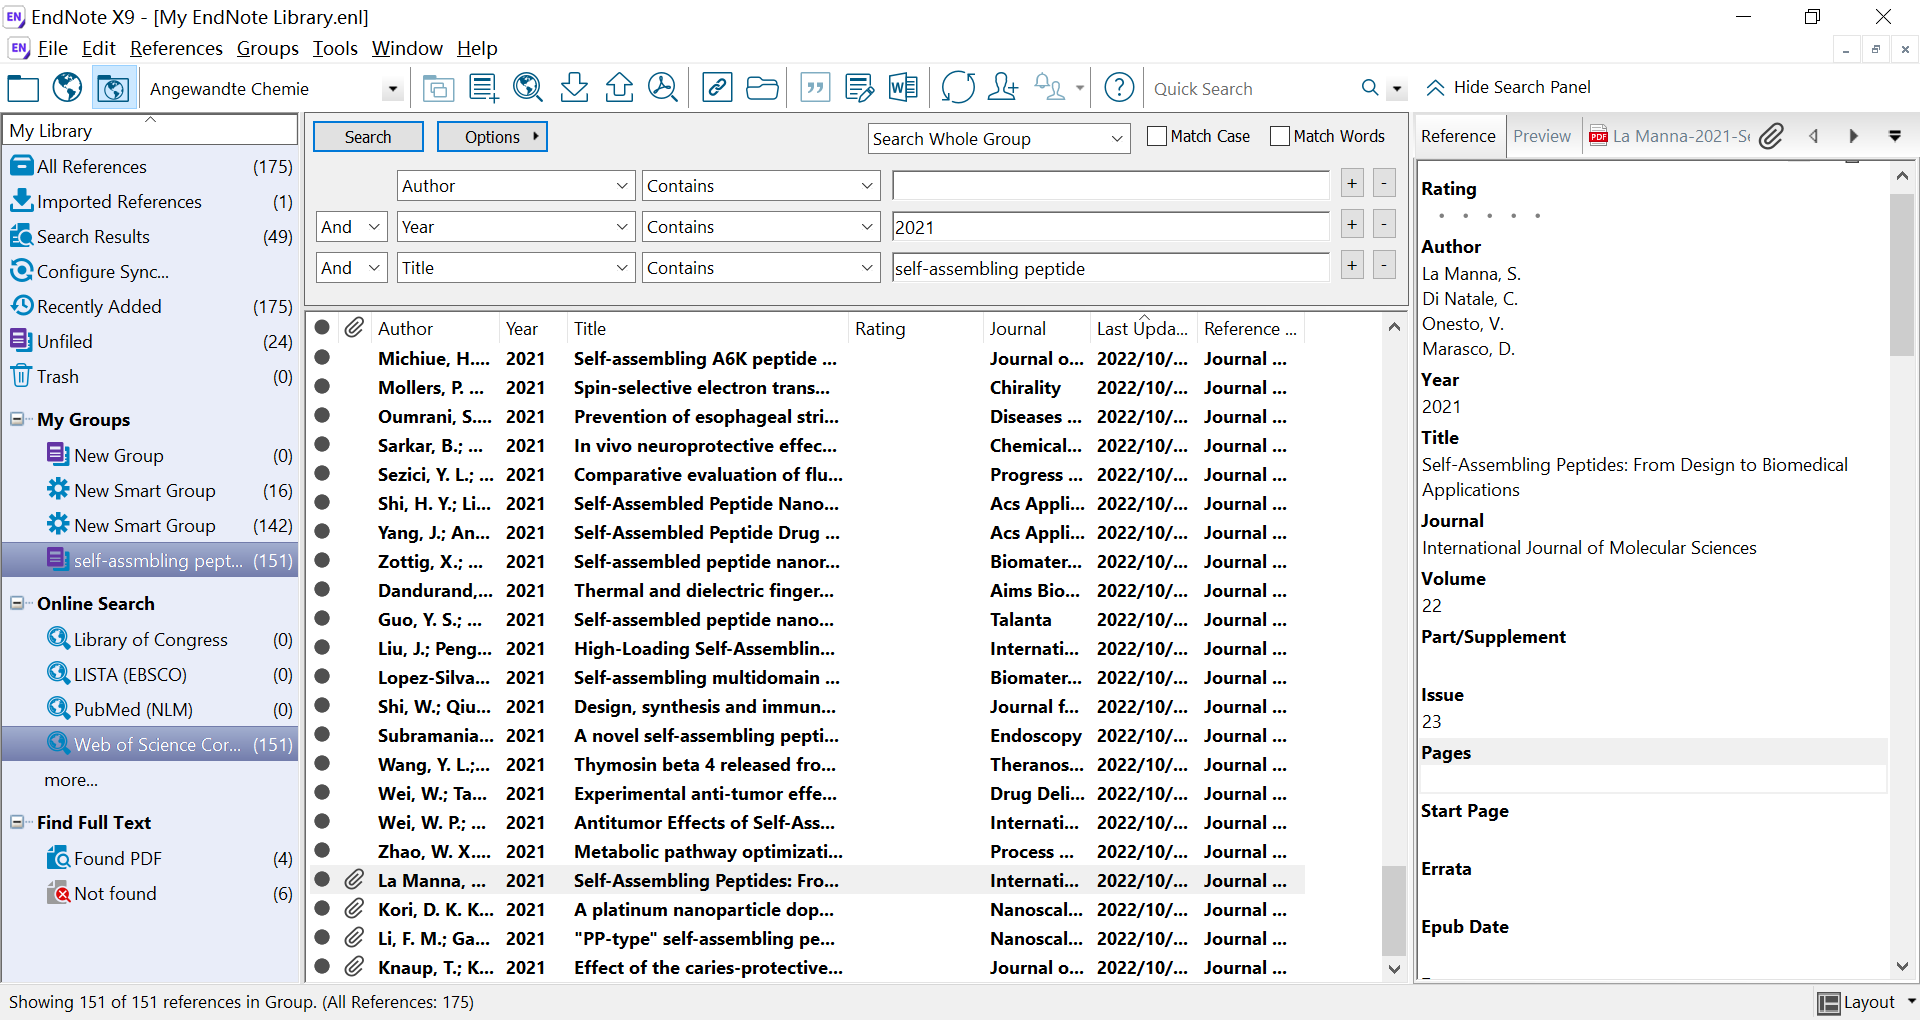Select the Unfiled group in sidebar
1920x1020 pixels.
(150, 341)
